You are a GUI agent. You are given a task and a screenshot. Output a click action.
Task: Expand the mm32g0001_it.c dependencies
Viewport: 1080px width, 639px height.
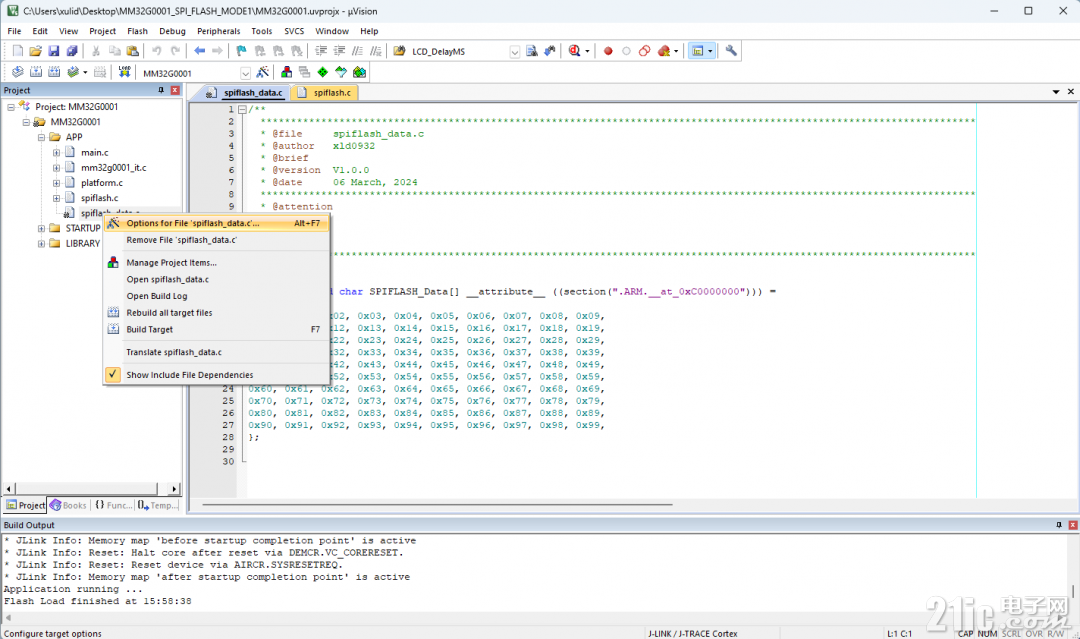click(x=56, y=167)
